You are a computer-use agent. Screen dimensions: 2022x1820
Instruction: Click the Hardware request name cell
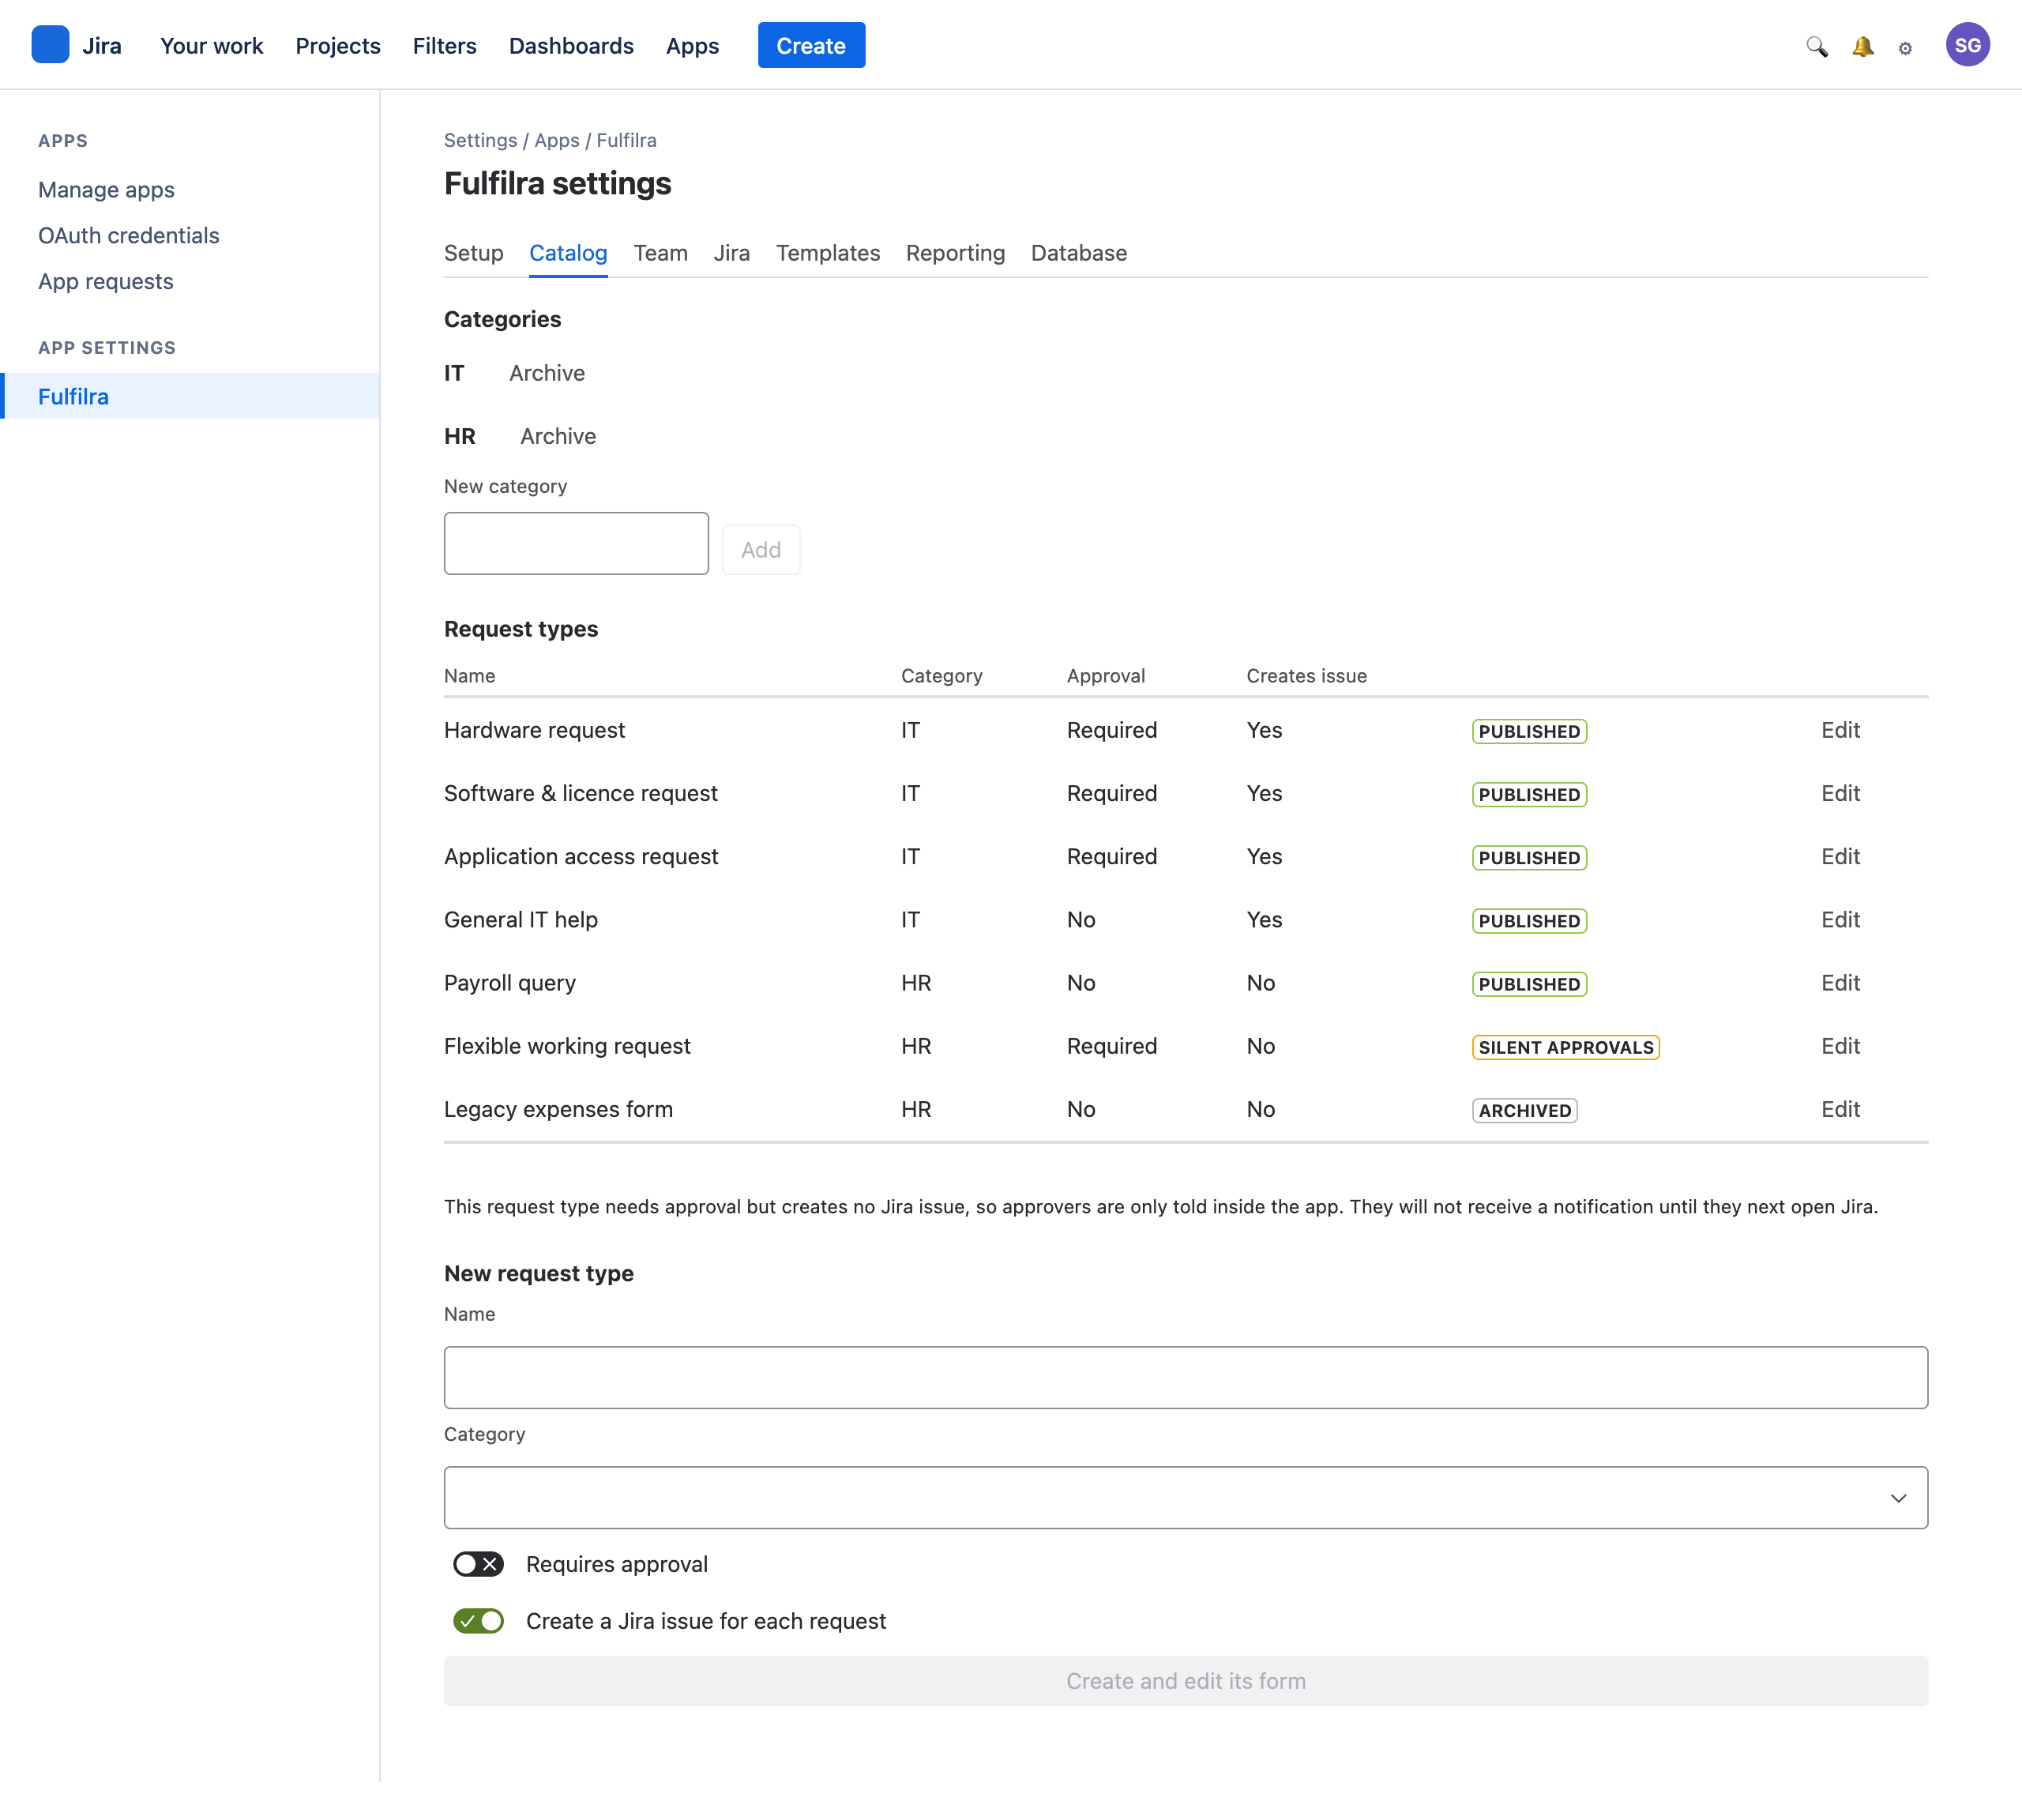[535, 730]
